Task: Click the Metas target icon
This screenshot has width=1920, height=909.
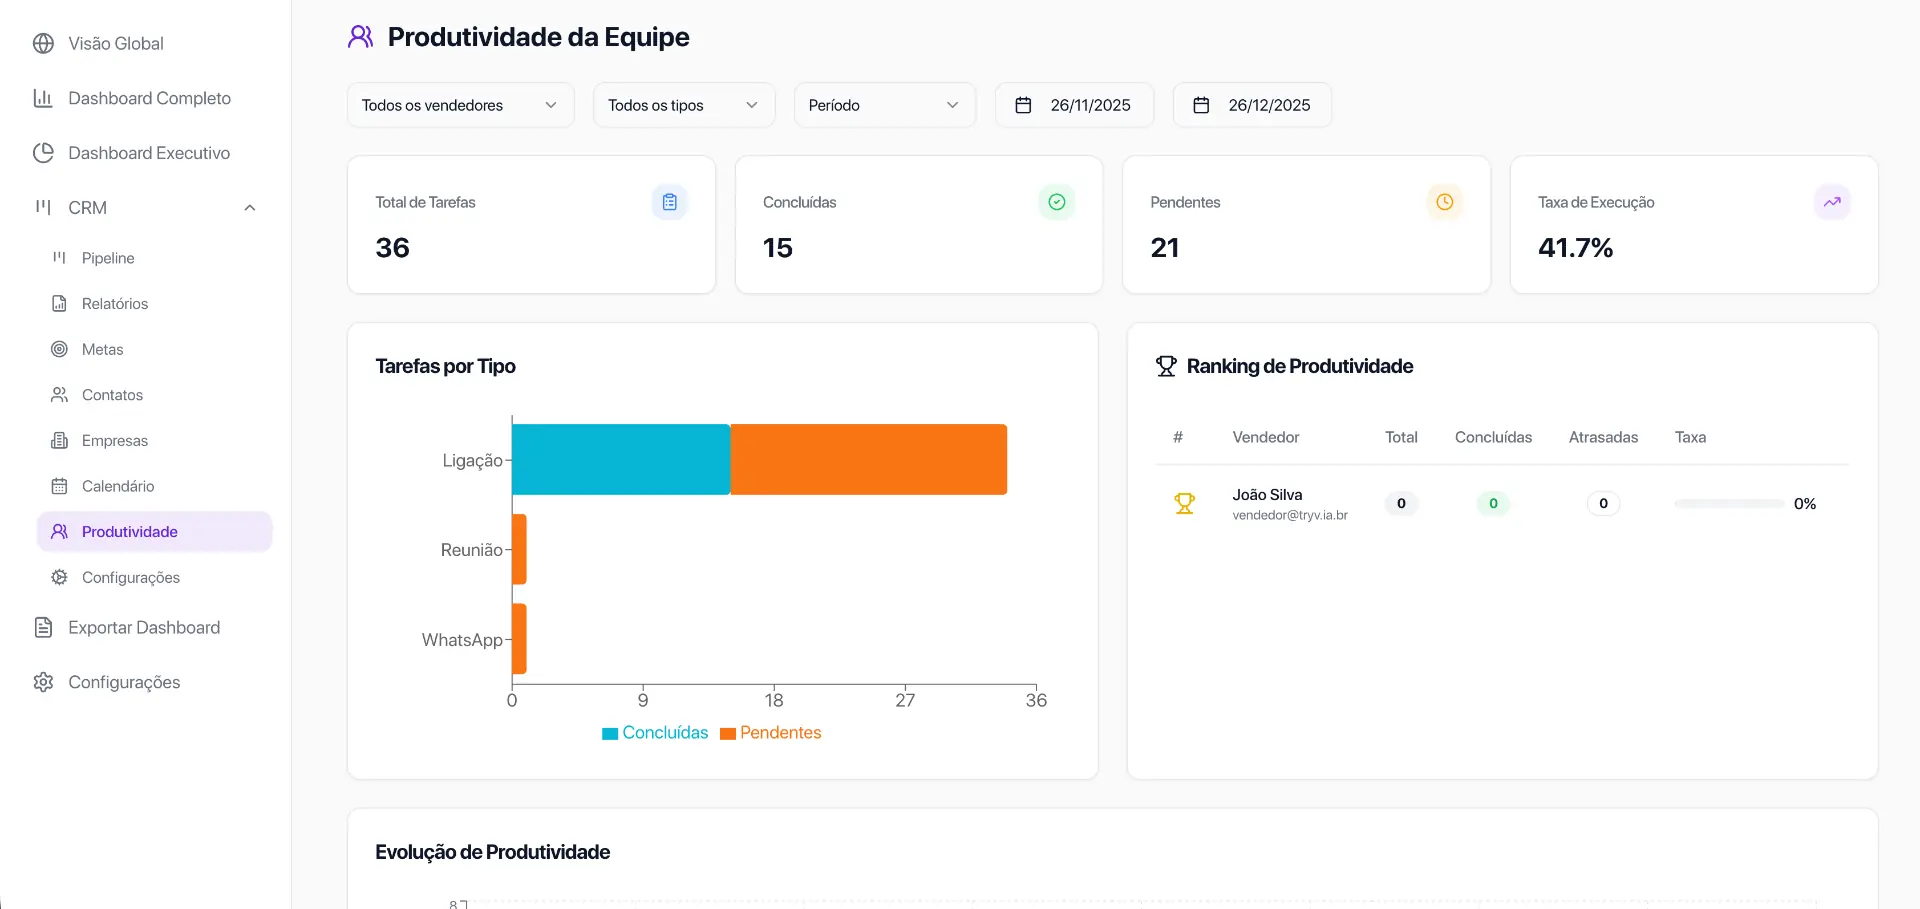Action: click(x=60, y=349)
